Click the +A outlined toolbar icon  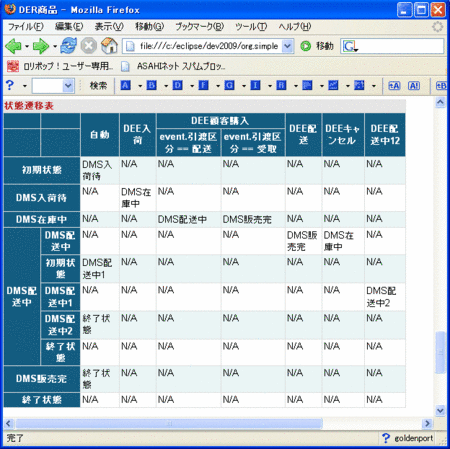394,86
